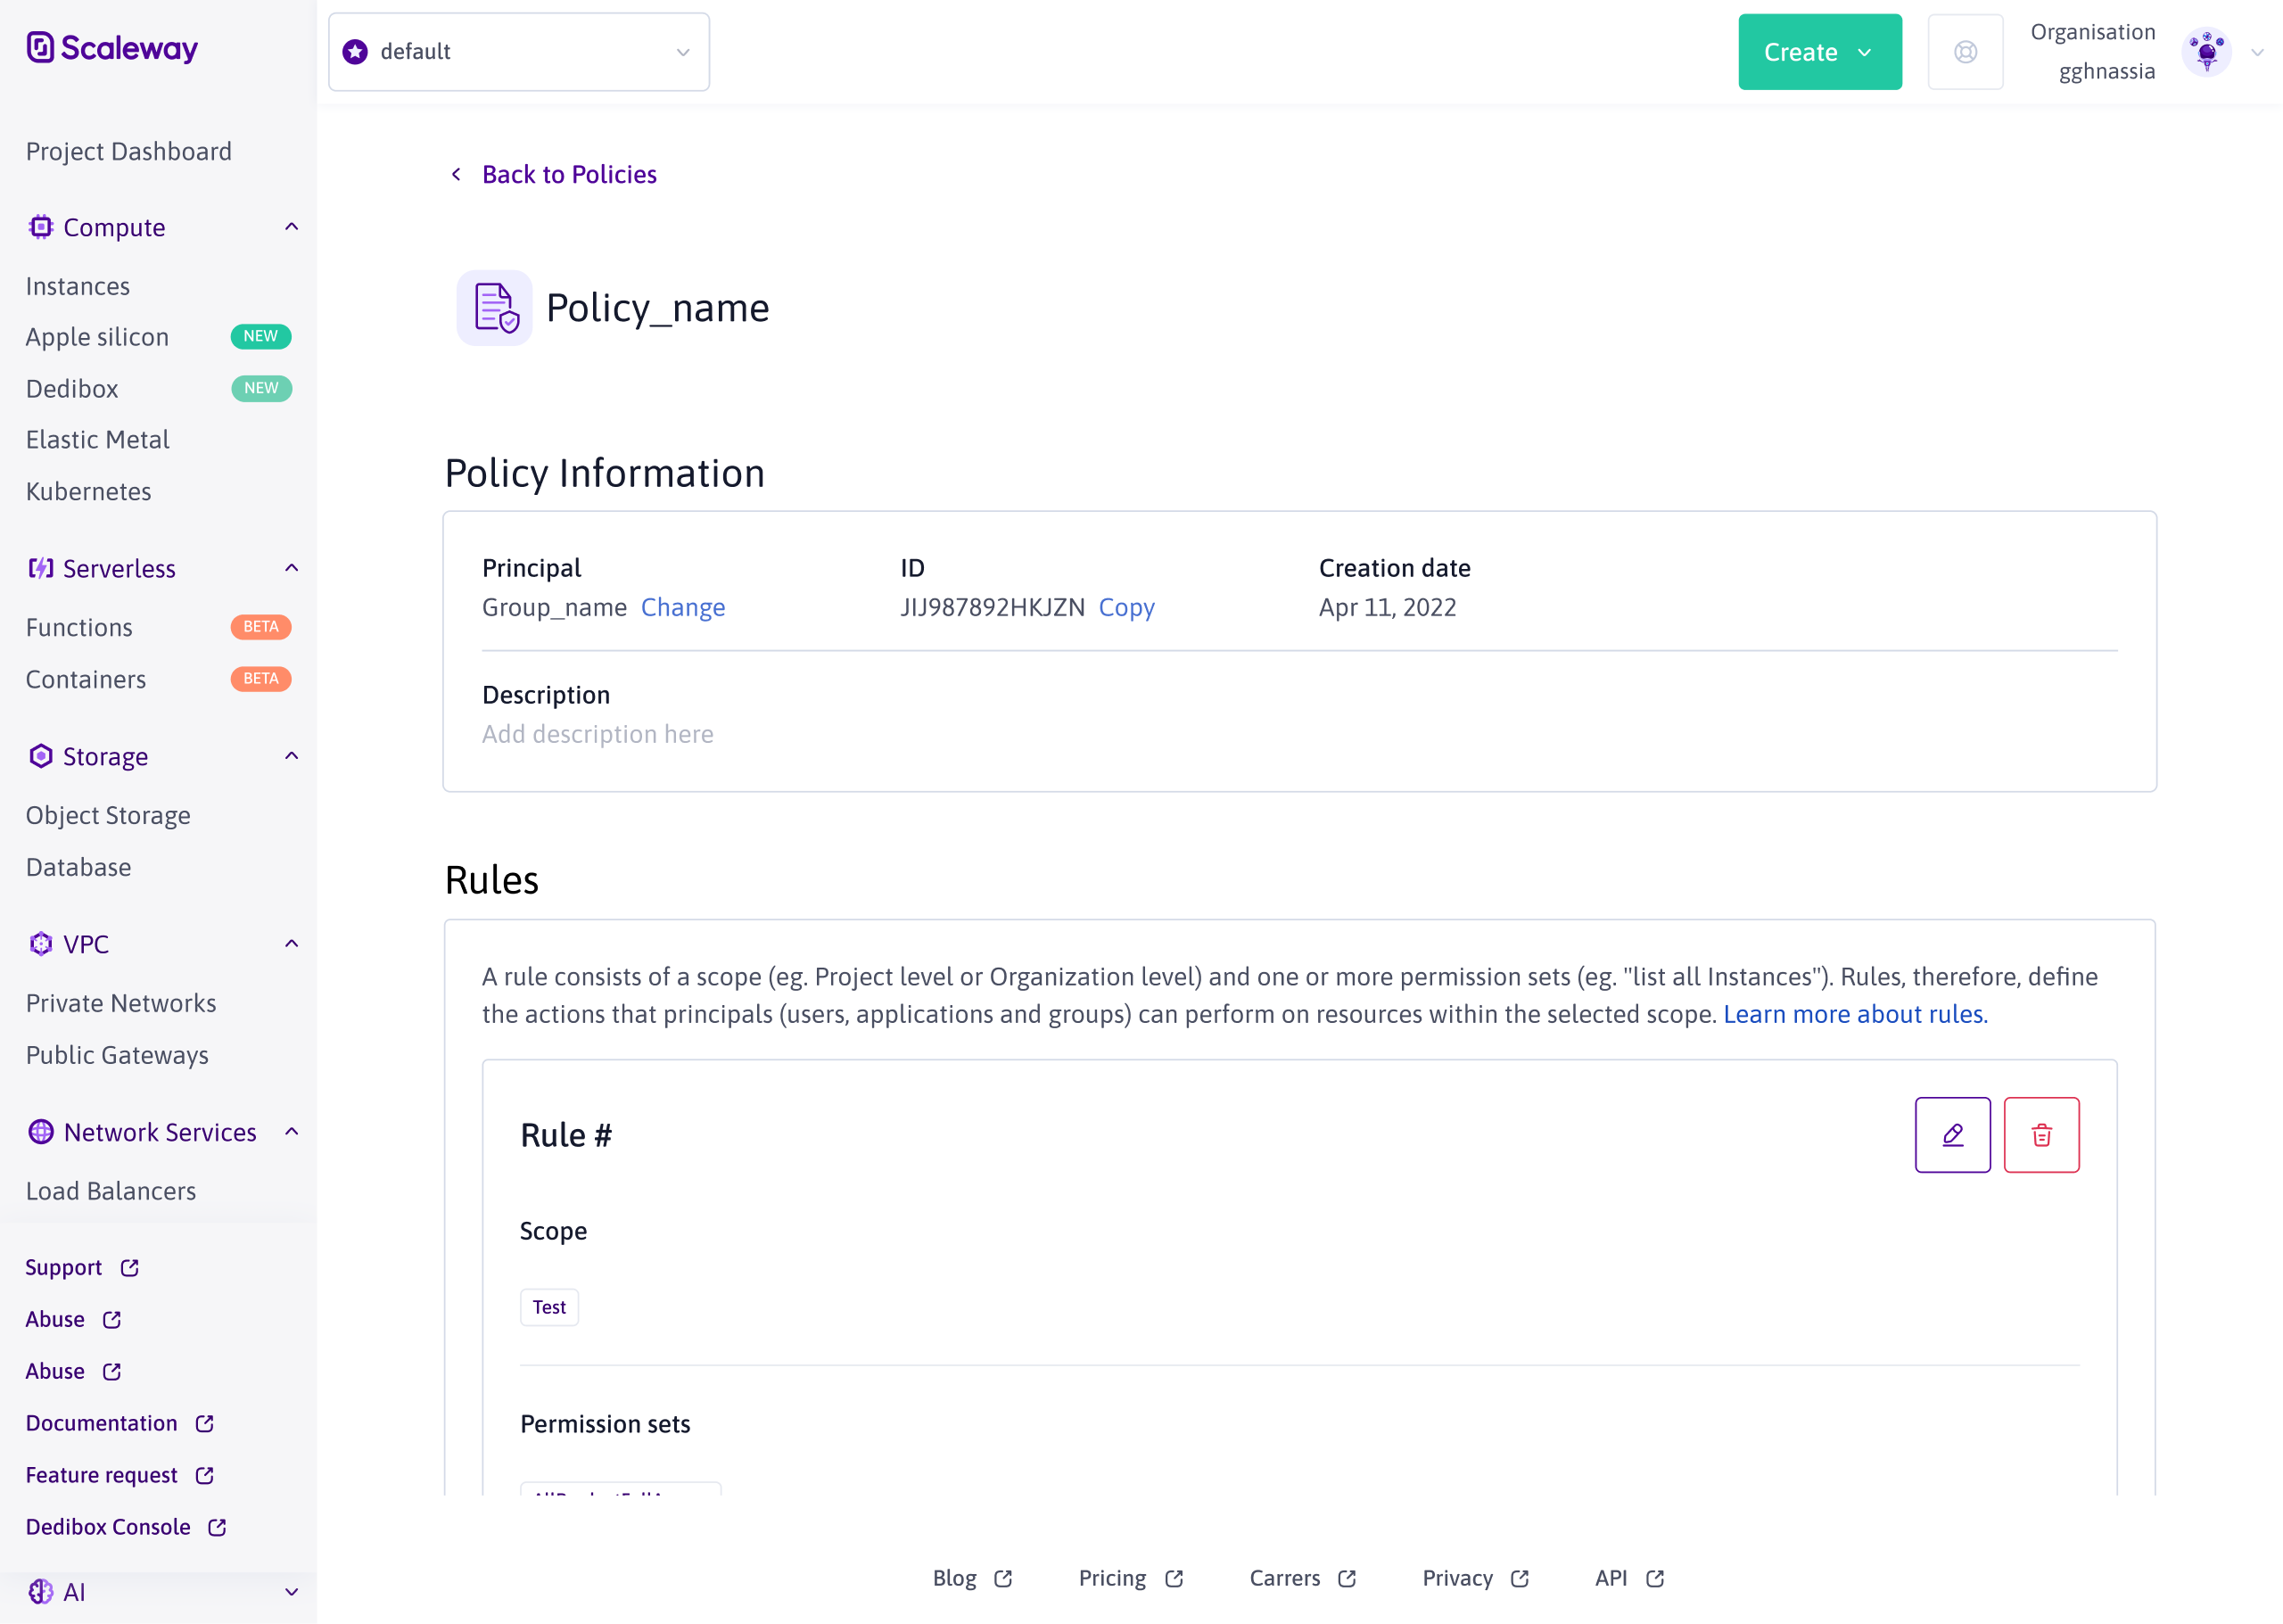Expand the AI section
This screenshot has height=1624, width=2283.
point(291,1592)
